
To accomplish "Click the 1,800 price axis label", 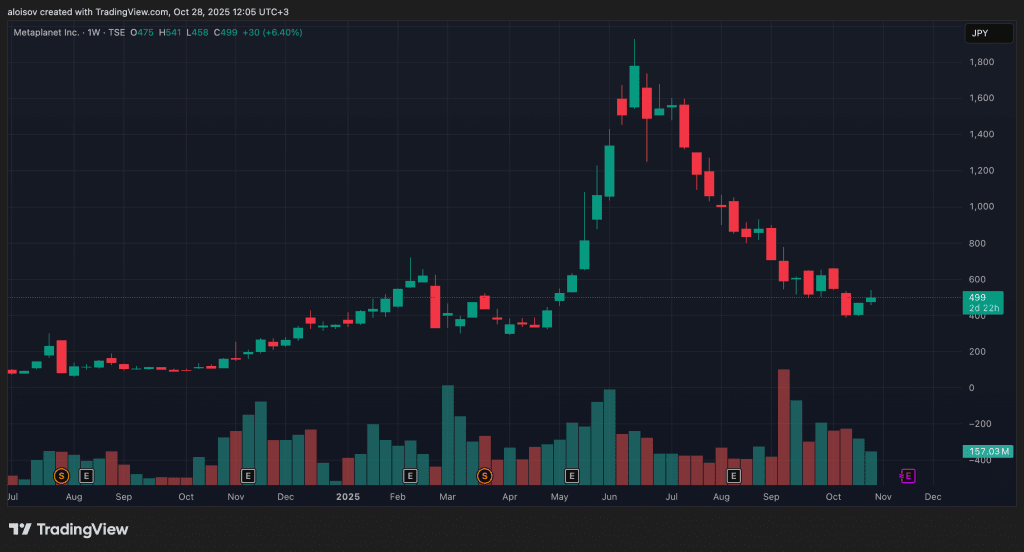I will (x=982, y=62).
